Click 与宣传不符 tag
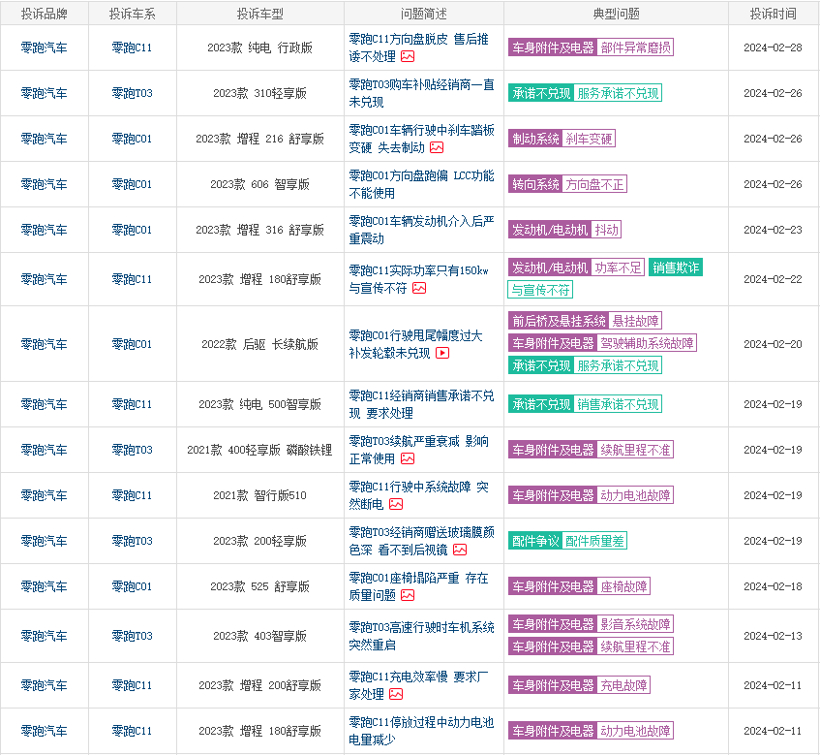Screen dimensions: 820x755 540,290
